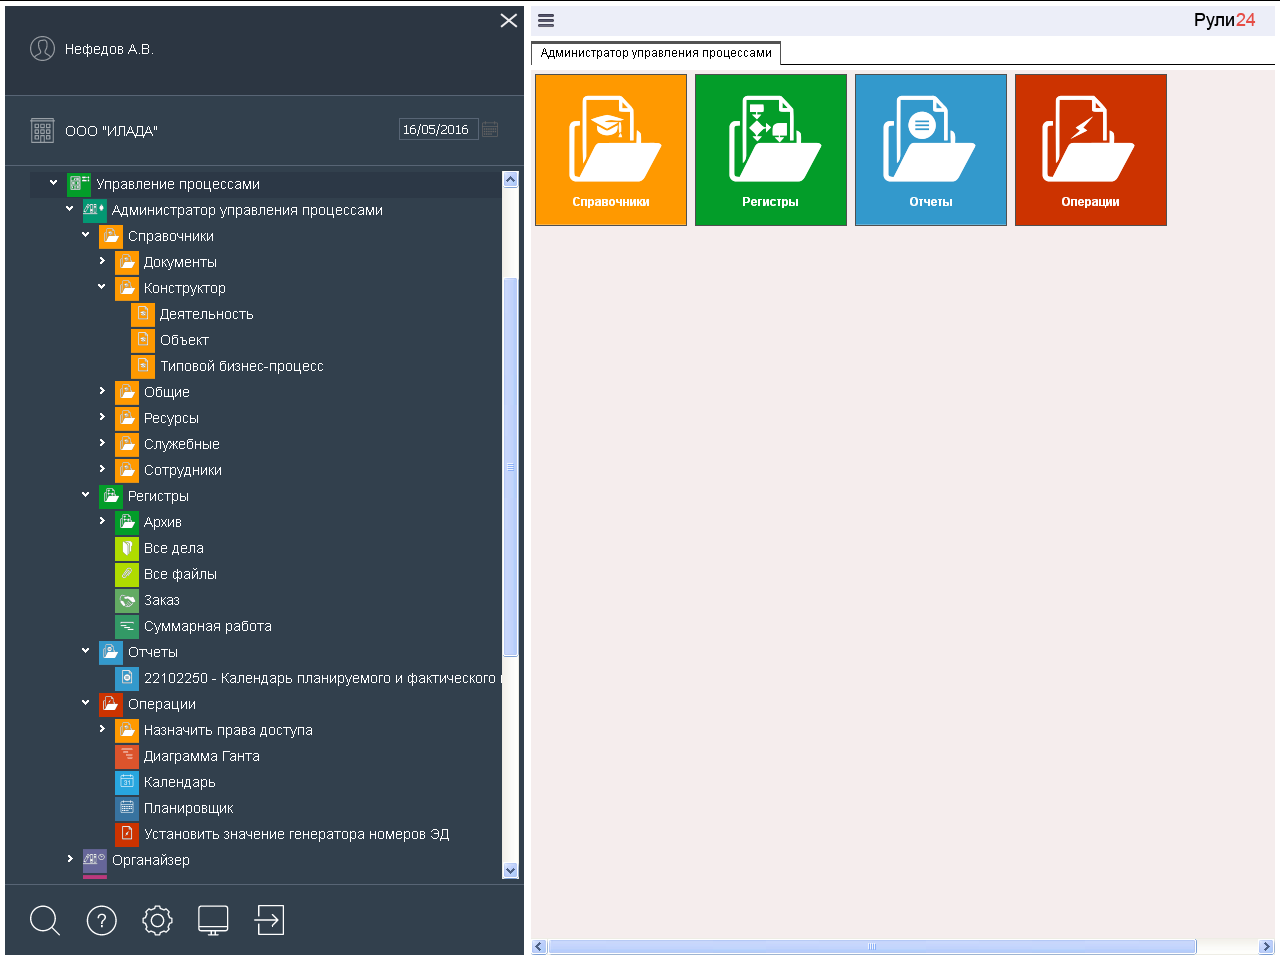Viewport: 1280px width, 960px height.
Task: Click the ООО "ИЛАДА" organization name
Action: click(111, 131)
